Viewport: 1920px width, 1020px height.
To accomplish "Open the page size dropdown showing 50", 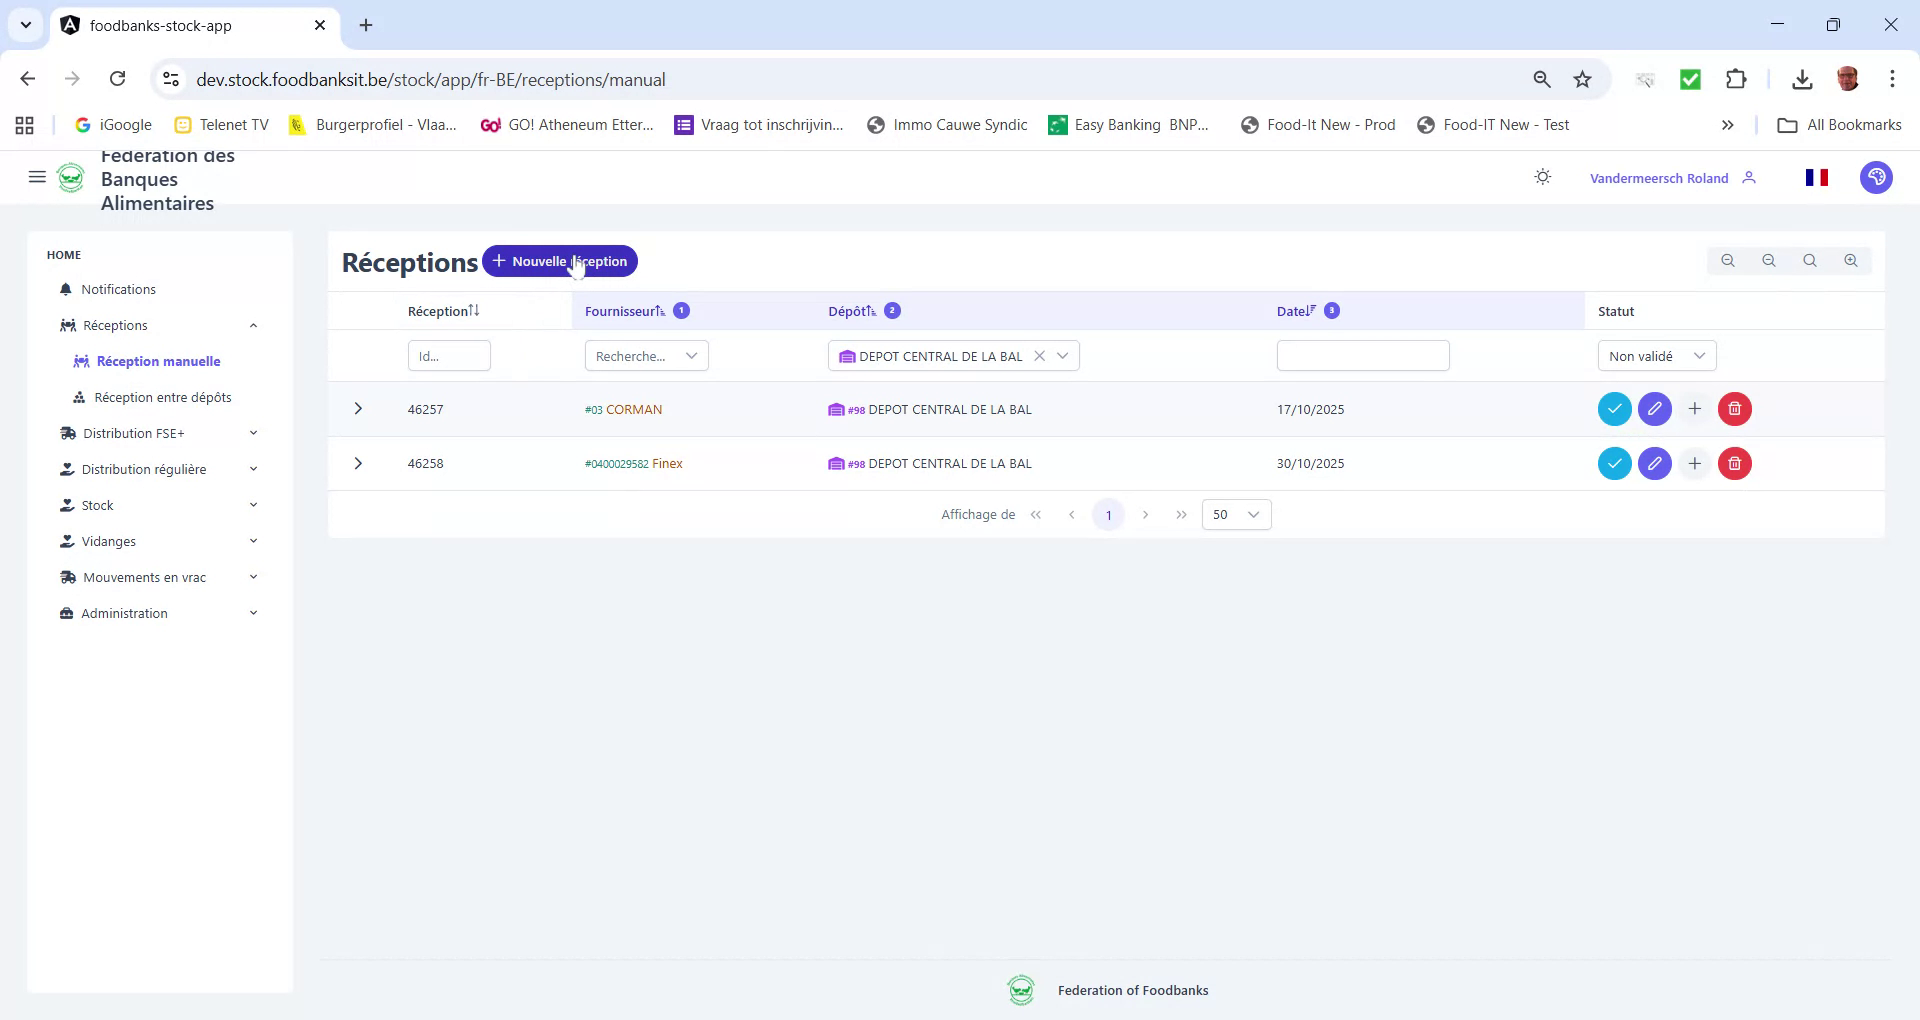I will click(1236, 514).
